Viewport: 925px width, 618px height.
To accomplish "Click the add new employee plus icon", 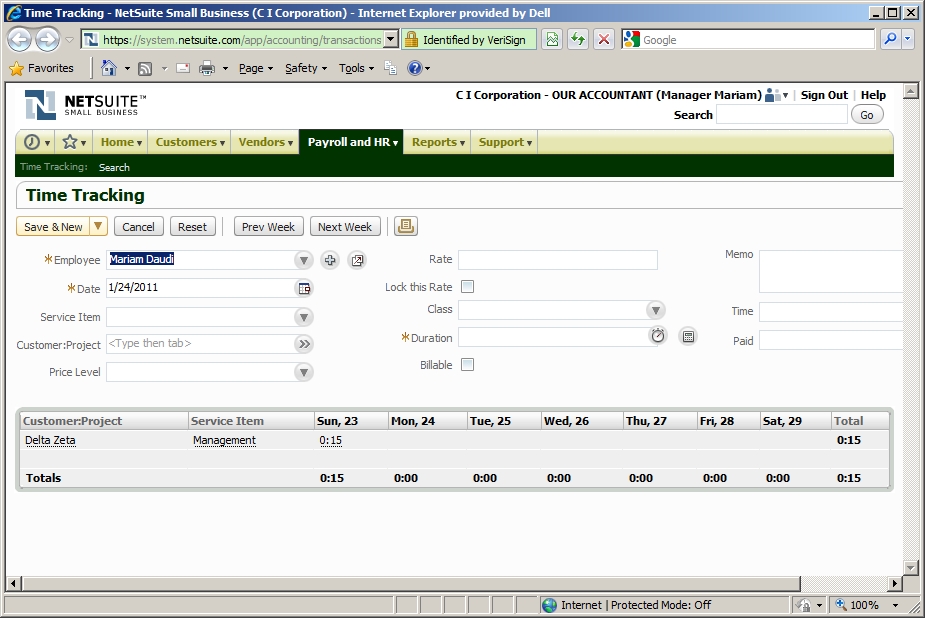I will tap(330, 260).
